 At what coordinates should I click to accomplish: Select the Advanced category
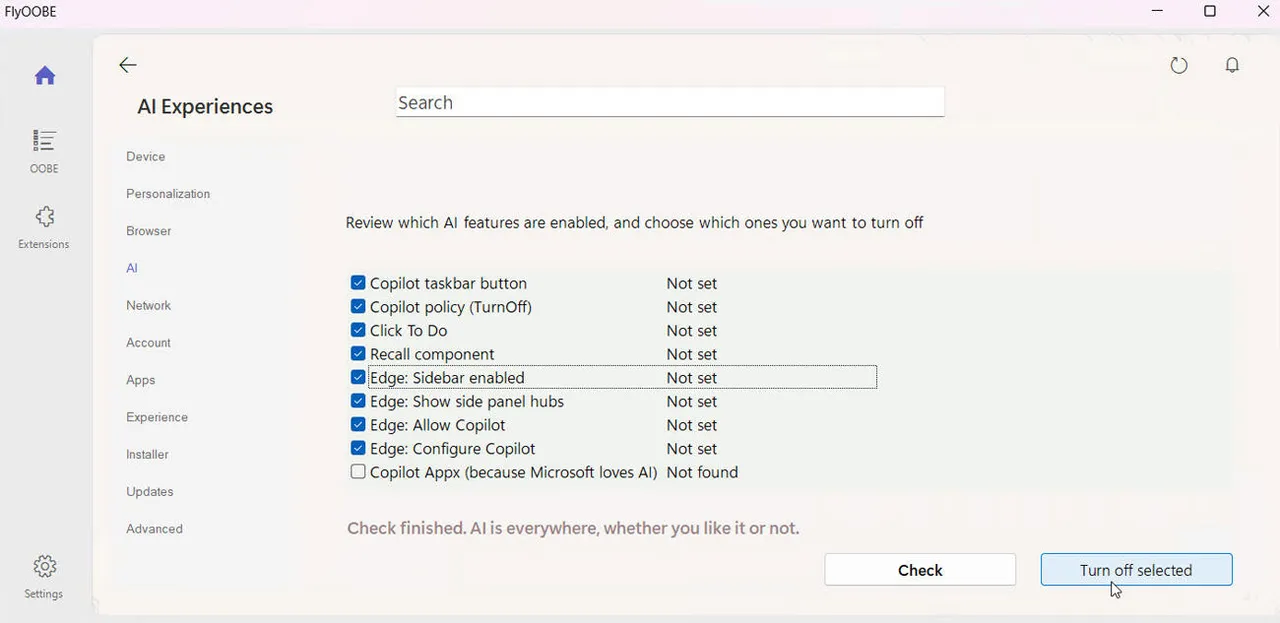[154, 528]
